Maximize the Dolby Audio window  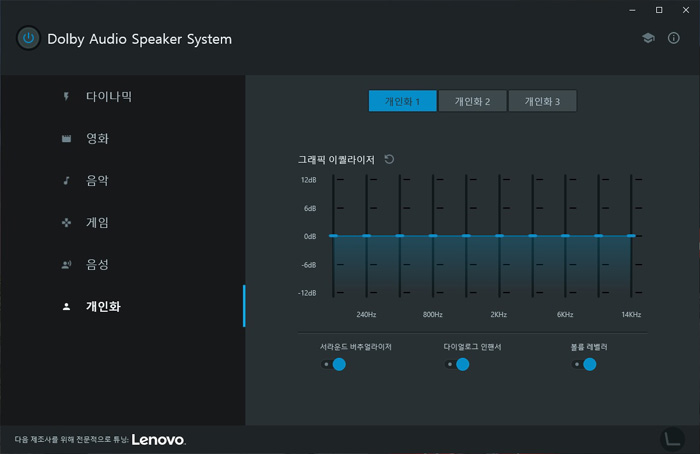(x=659, y=10)
